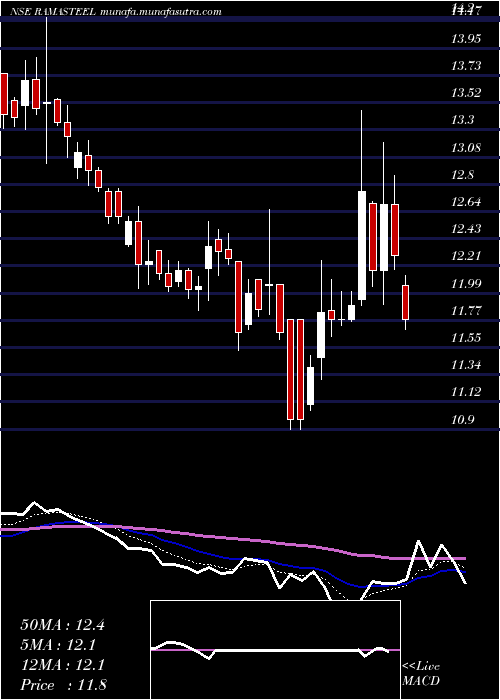Click the 13.95 price axis label
This screenshot has height=700, width=500.
(467, 38)
